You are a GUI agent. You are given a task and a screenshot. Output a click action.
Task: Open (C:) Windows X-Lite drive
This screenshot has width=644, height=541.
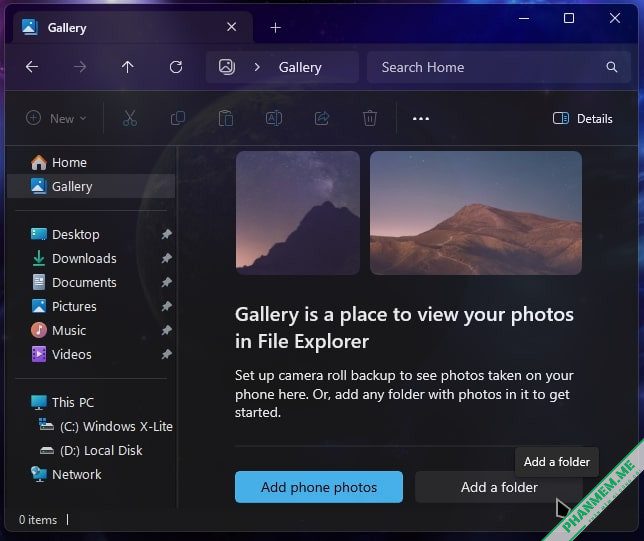[91, 426]
